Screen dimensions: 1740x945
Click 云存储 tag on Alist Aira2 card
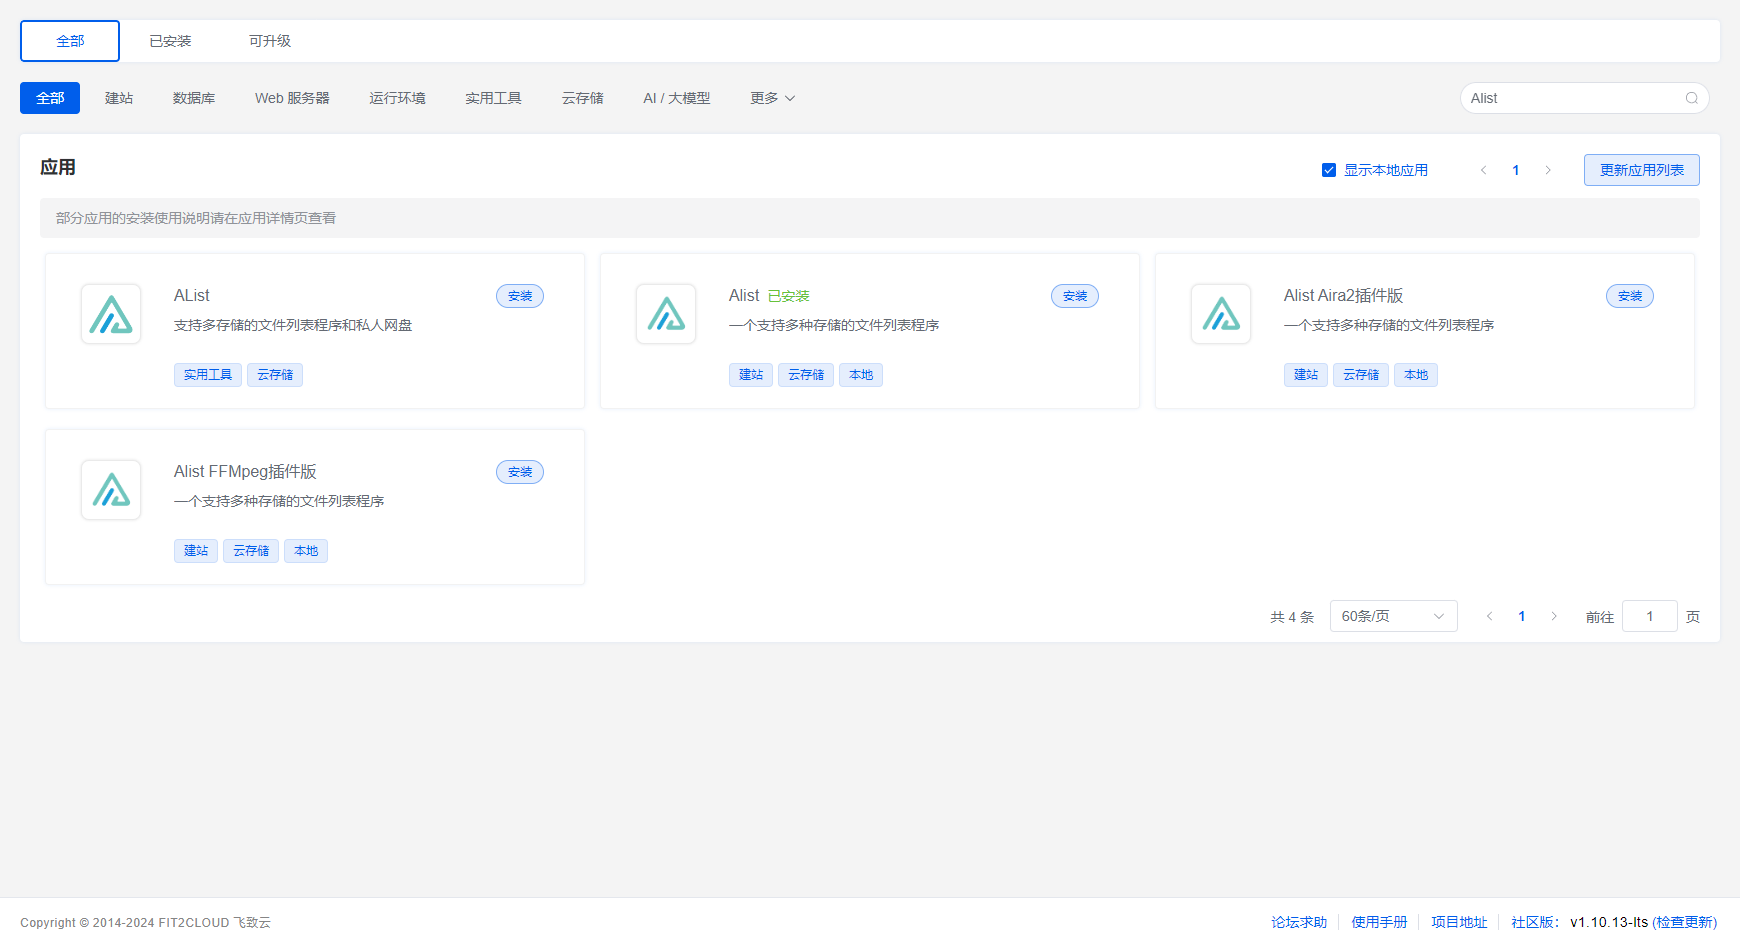[x=1361, y=375]
